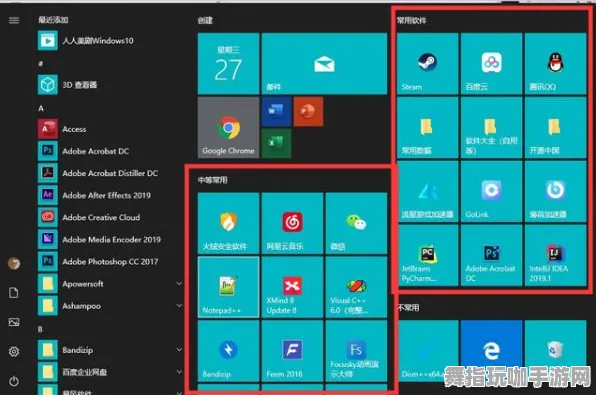Open the Documents sidebar icon
This screenshot has height=395, width=596.
pos(14,293)
